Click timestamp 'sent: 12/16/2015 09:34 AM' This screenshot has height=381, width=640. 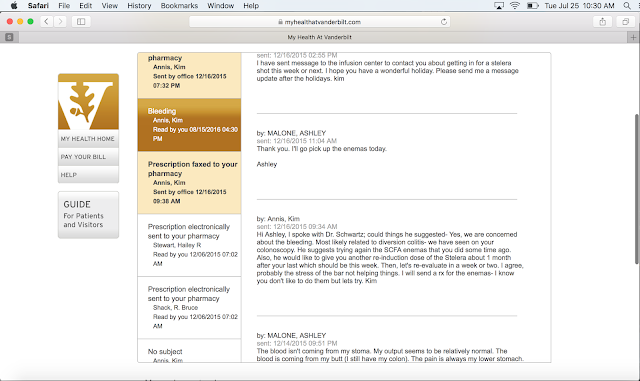click(x=297, y=227)
